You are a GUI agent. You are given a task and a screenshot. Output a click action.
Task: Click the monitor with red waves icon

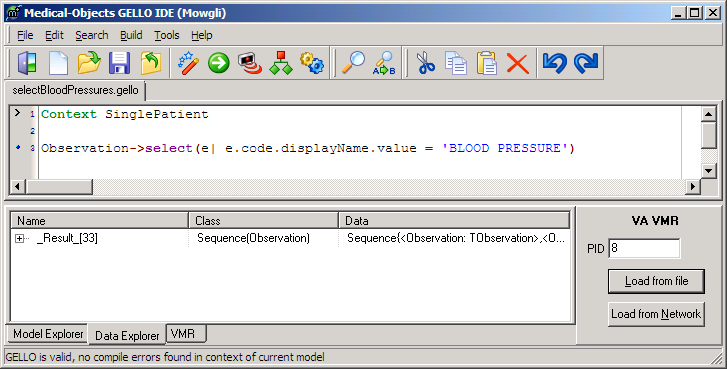point(250,63)
